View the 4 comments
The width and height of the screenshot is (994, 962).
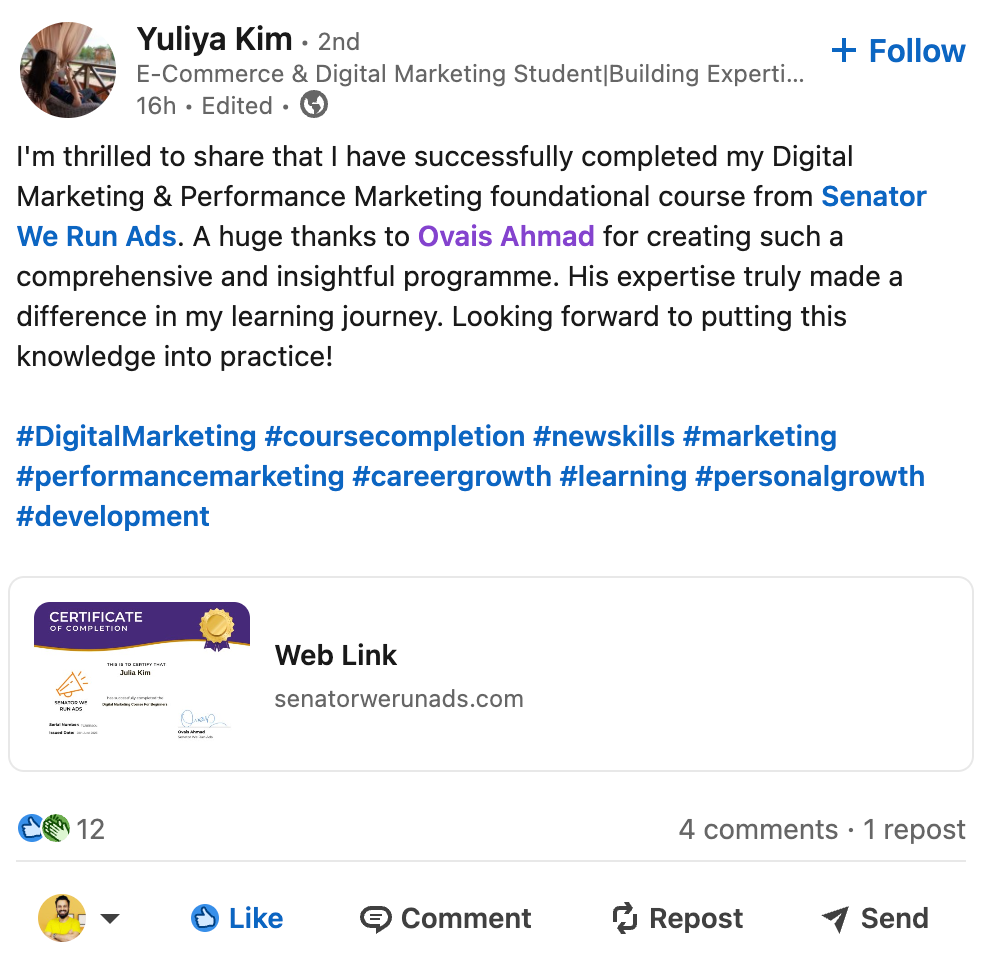click(757, 829)
